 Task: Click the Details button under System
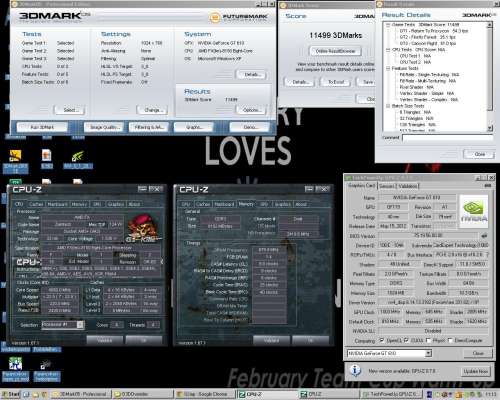tap(251, 75)
